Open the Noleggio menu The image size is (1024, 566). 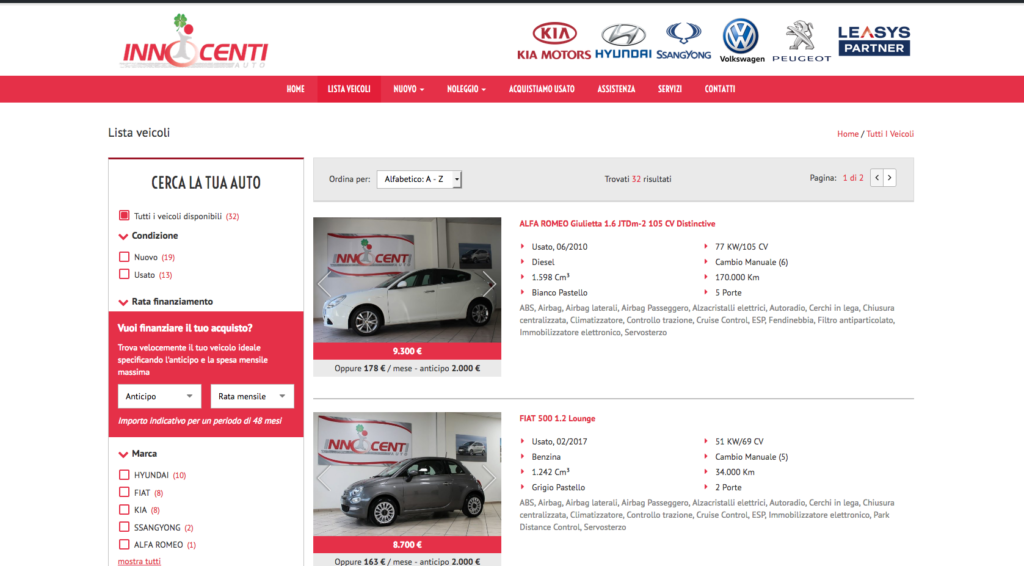466,89
